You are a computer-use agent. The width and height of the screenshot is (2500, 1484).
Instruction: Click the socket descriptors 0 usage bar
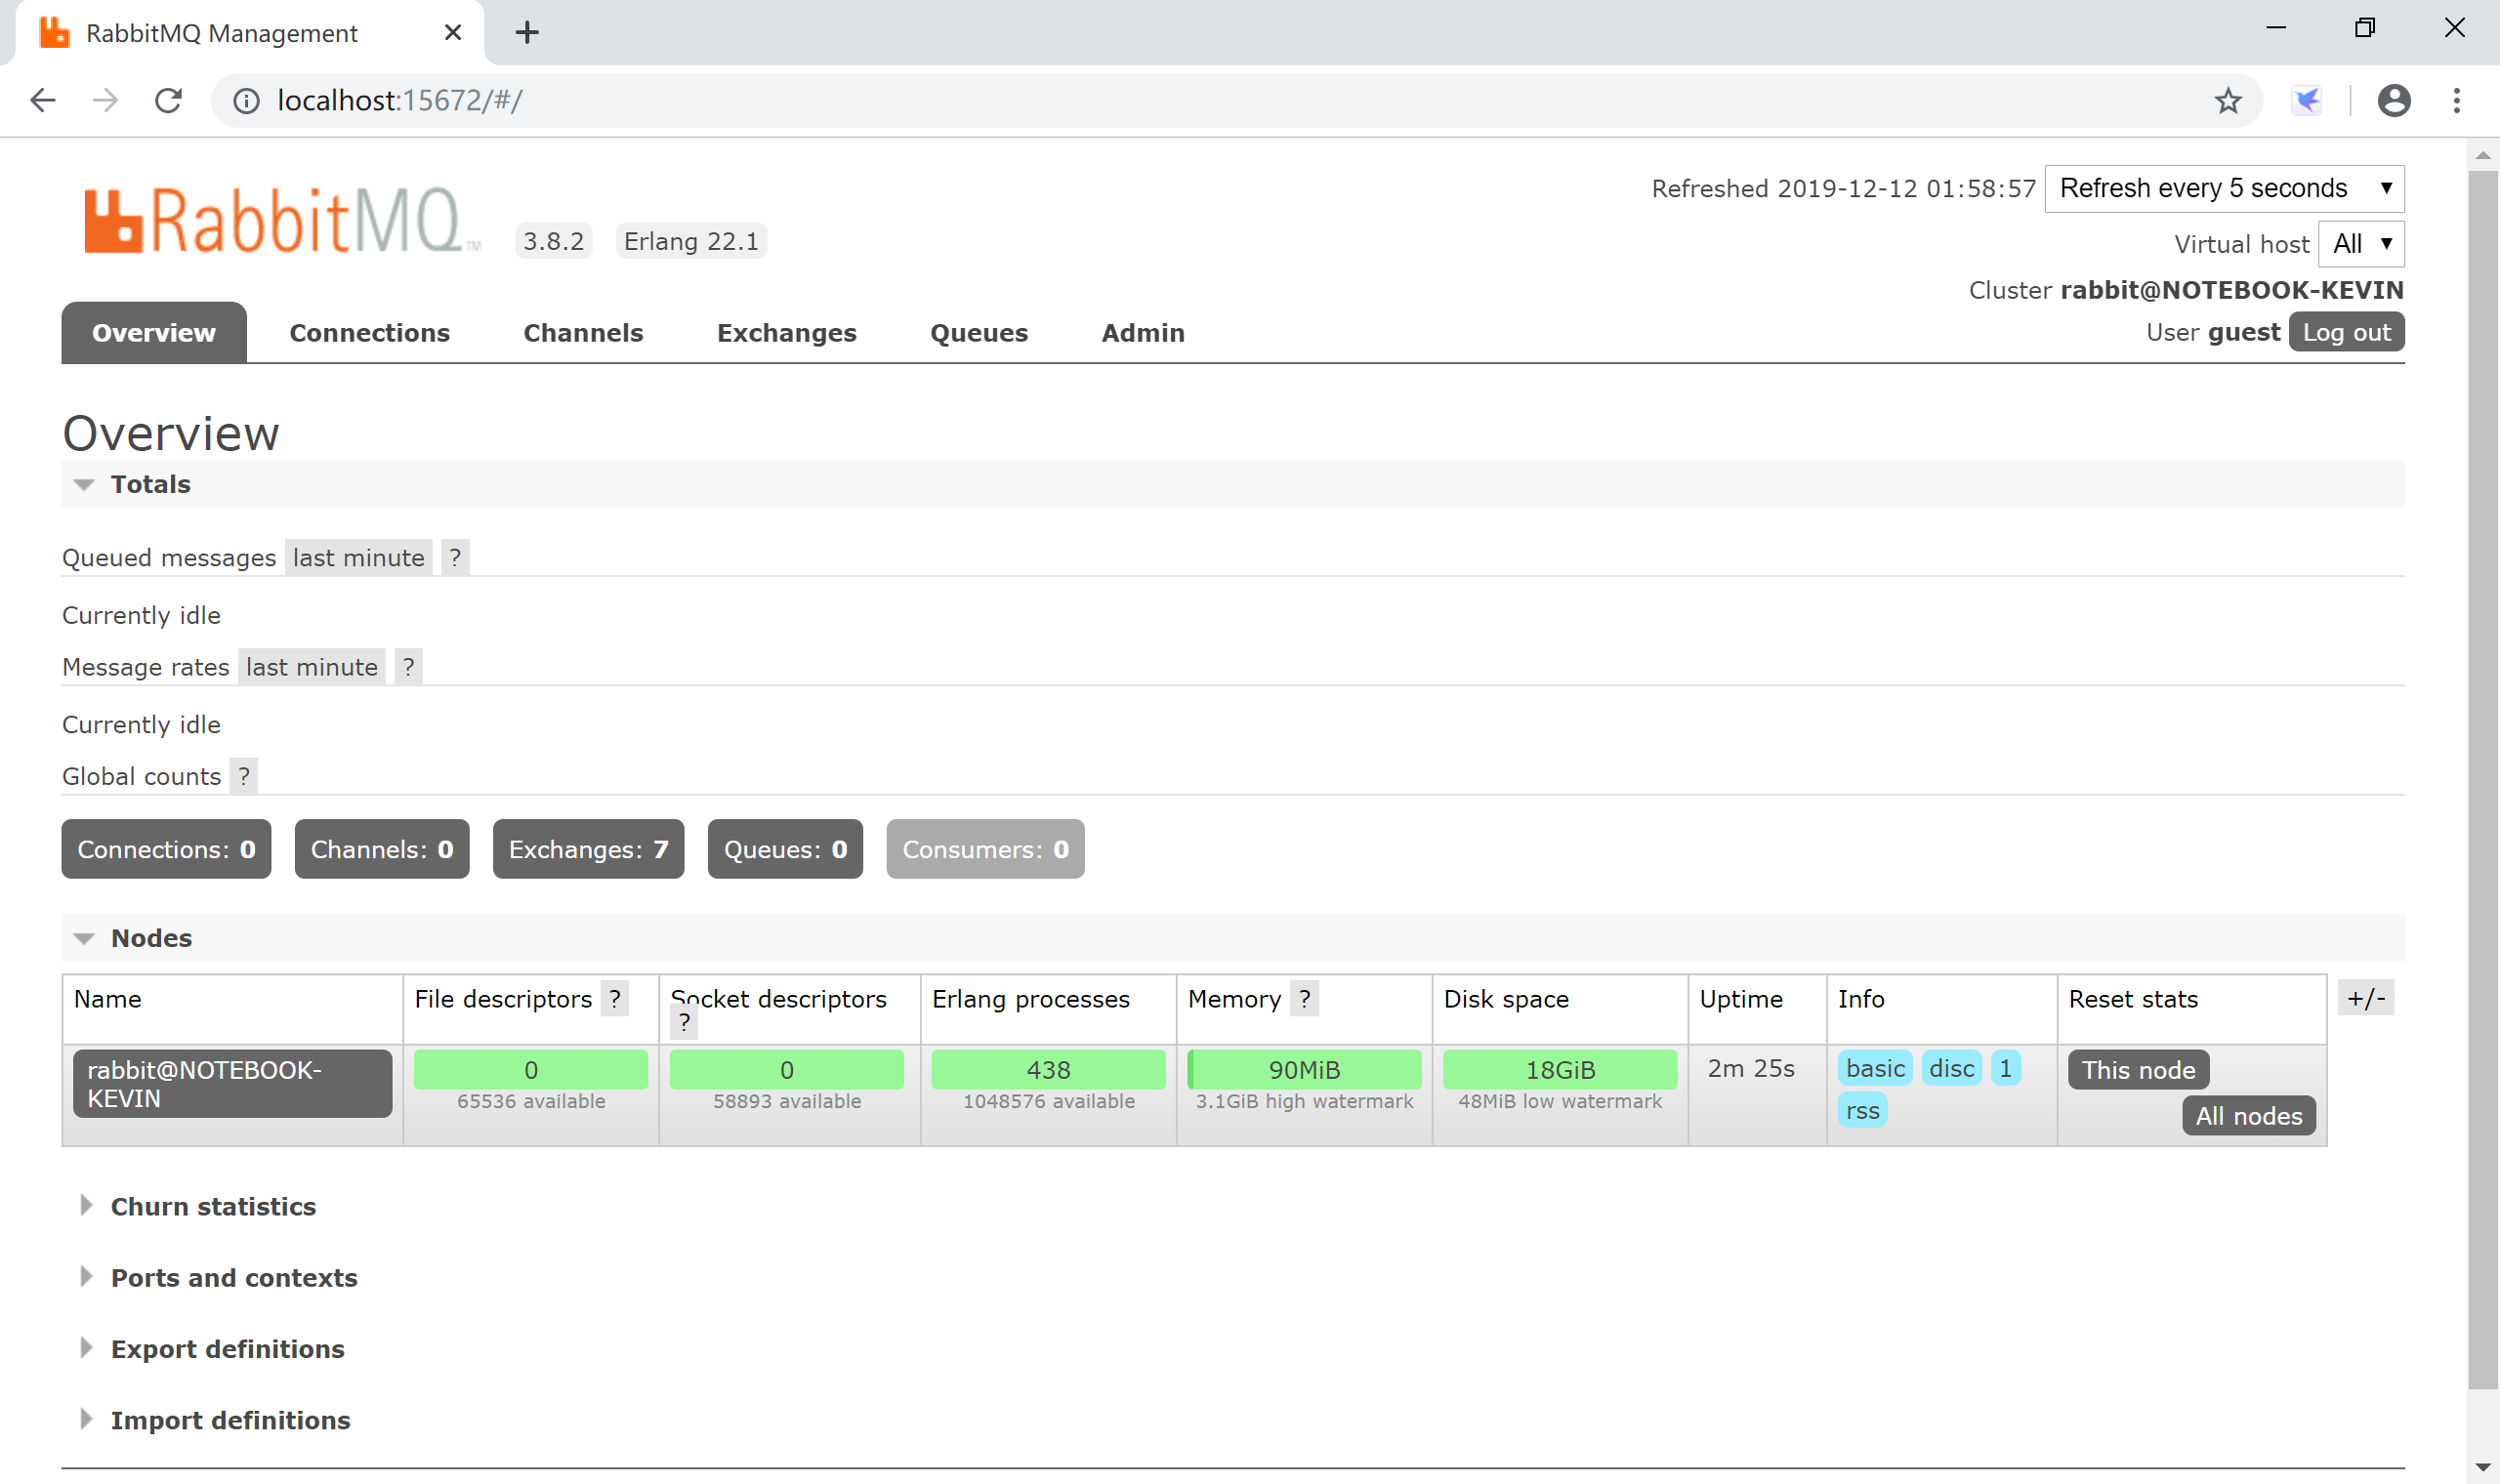coord(787,1069)
